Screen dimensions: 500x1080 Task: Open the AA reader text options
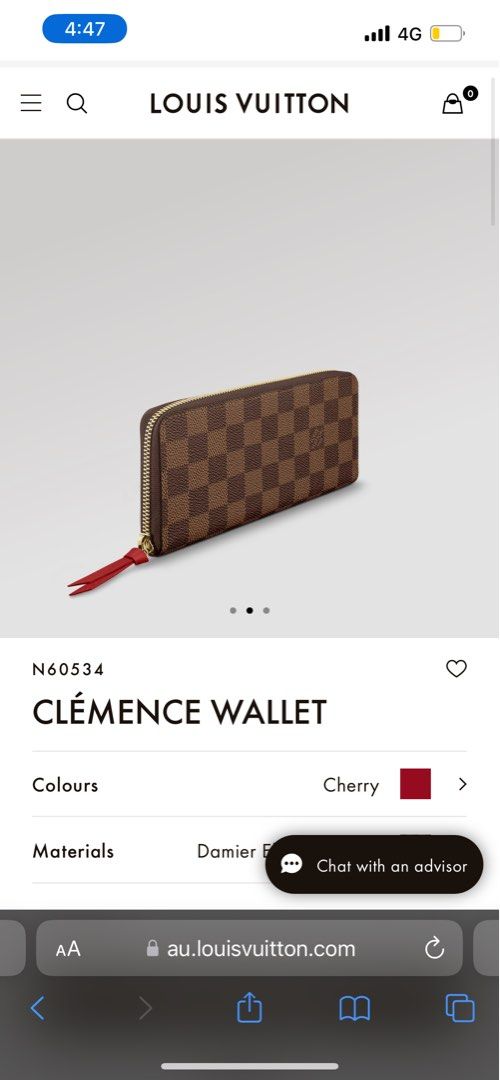(x=68, y=949)
